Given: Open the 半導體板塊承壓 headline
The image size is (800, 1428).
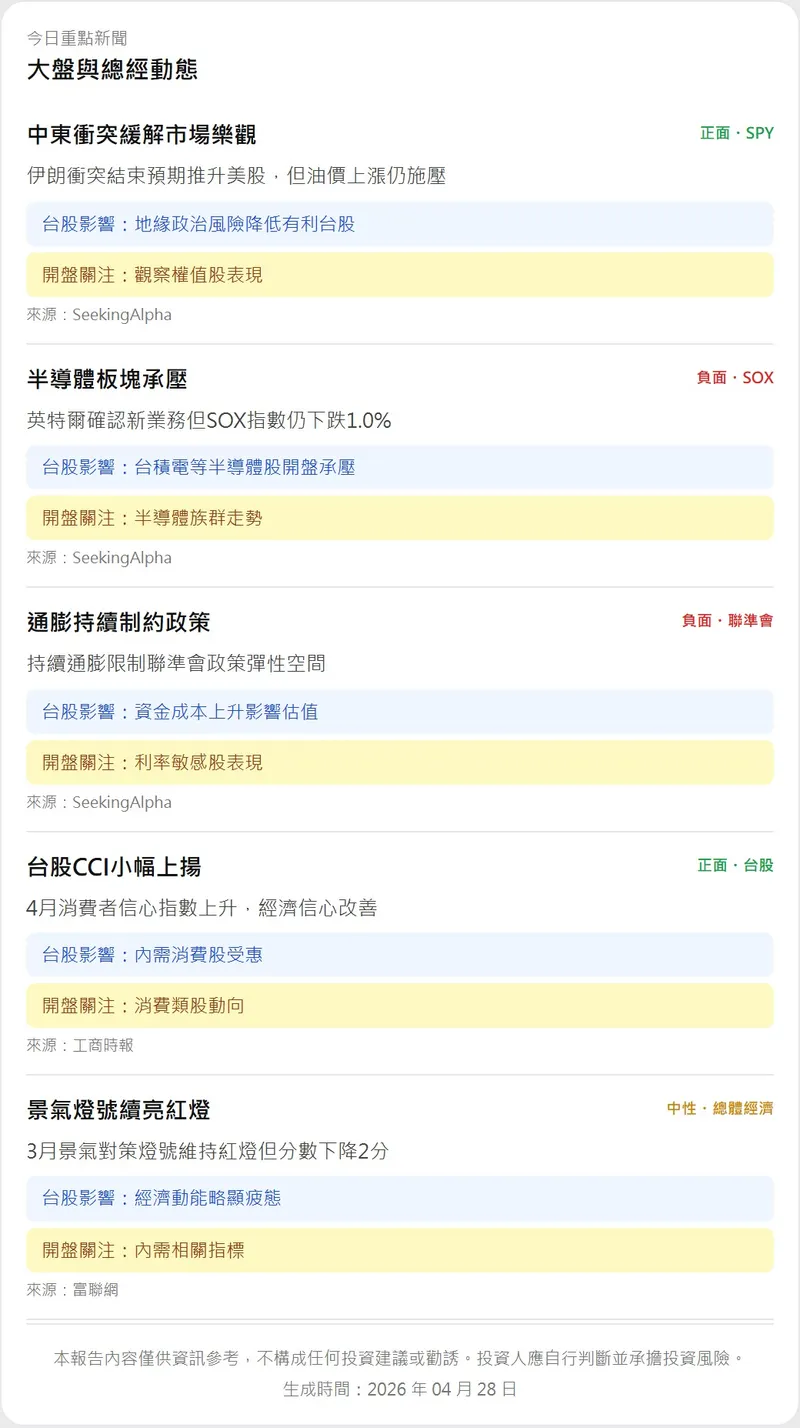Looking at the screenshot, I should click(x=107, y=379).
